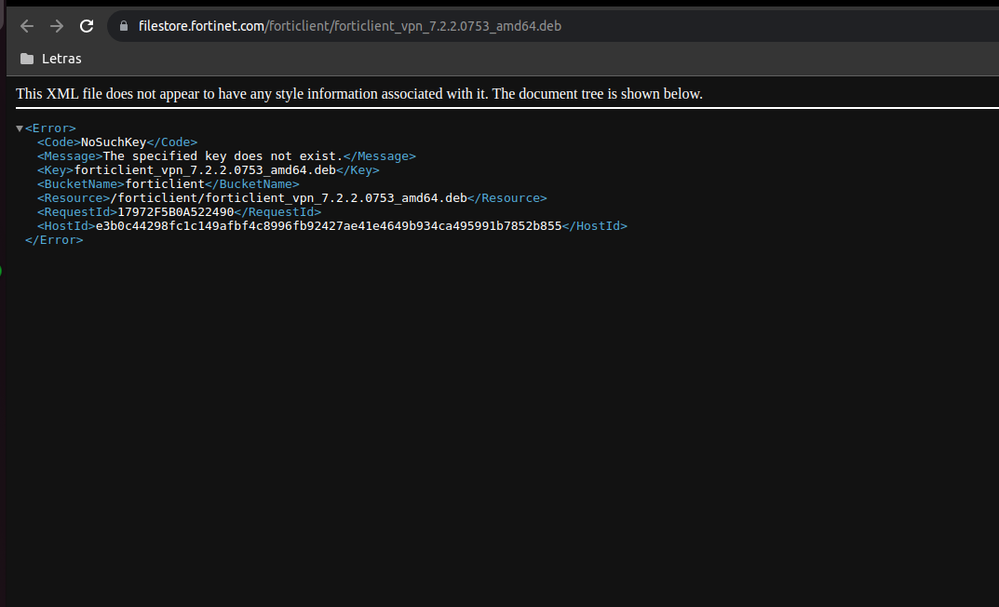This screenshot has height=607, width=999.
Task: Click the Key element filename text
Action: (208, 171)
